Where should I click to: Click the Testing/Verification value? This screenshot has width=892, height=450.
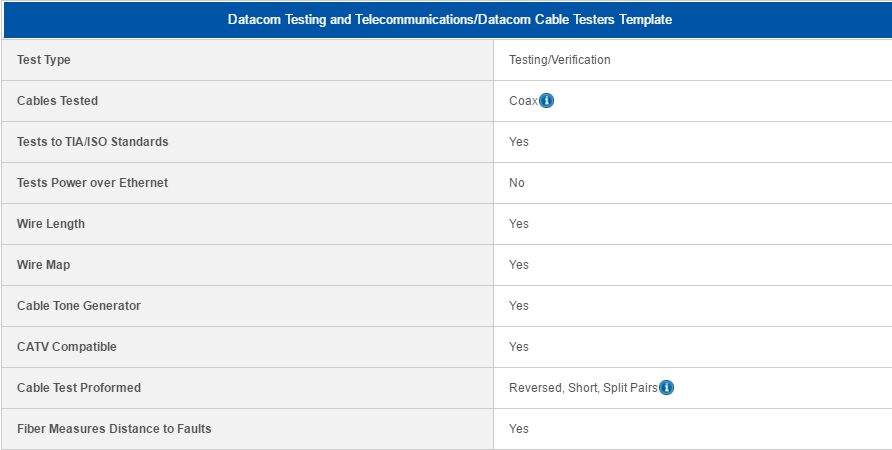click(559, 60)
